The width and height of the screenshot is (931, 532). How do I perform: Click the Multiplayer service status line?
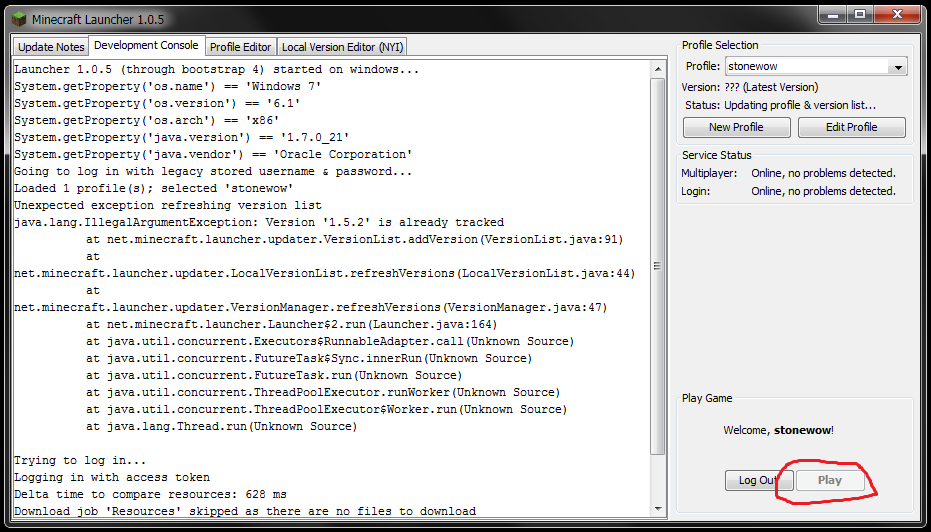point(789,173)
